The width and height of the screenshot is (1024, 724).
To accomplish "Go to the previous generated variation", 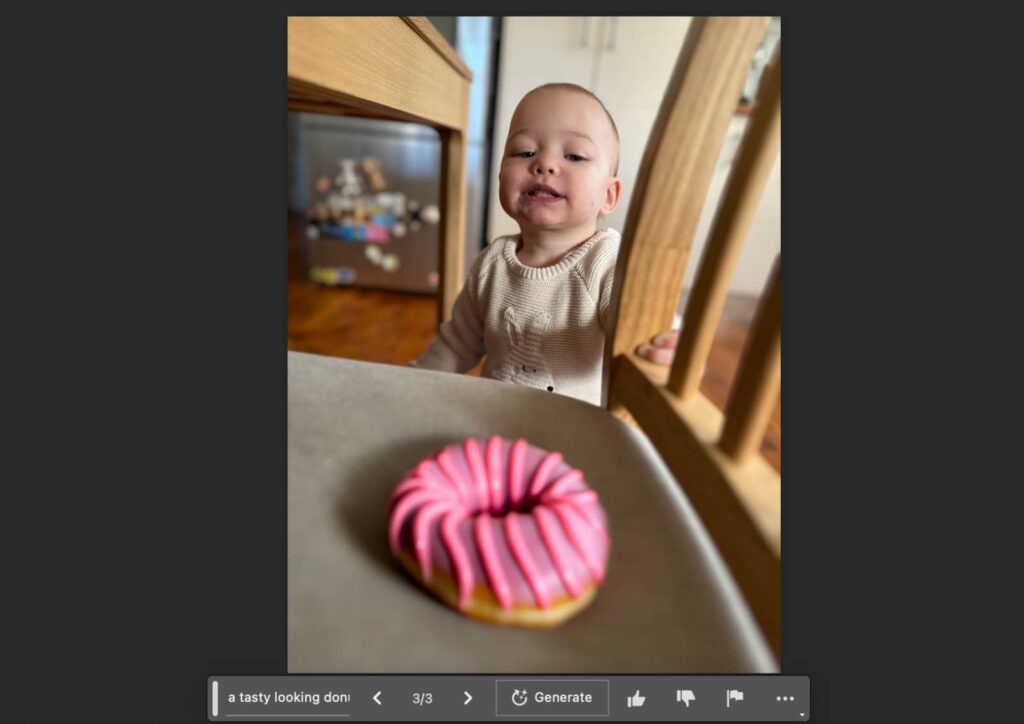I will click(x=377, y=698).
